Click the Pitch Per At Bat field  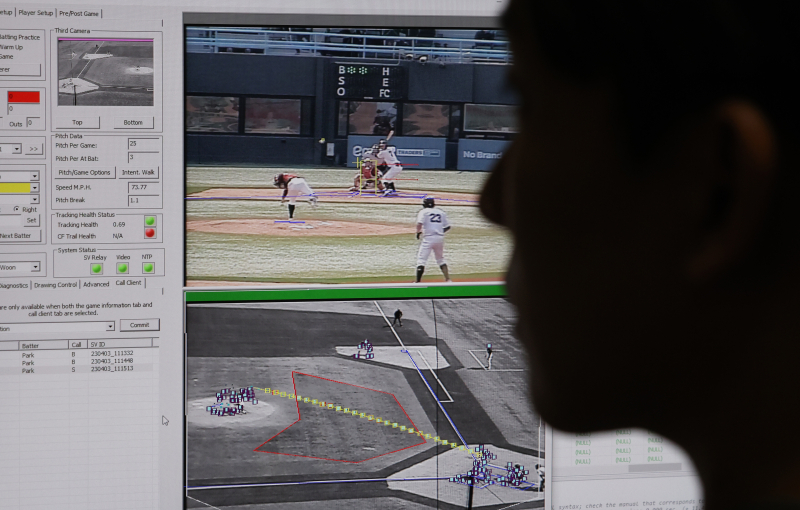click(143, 158)
